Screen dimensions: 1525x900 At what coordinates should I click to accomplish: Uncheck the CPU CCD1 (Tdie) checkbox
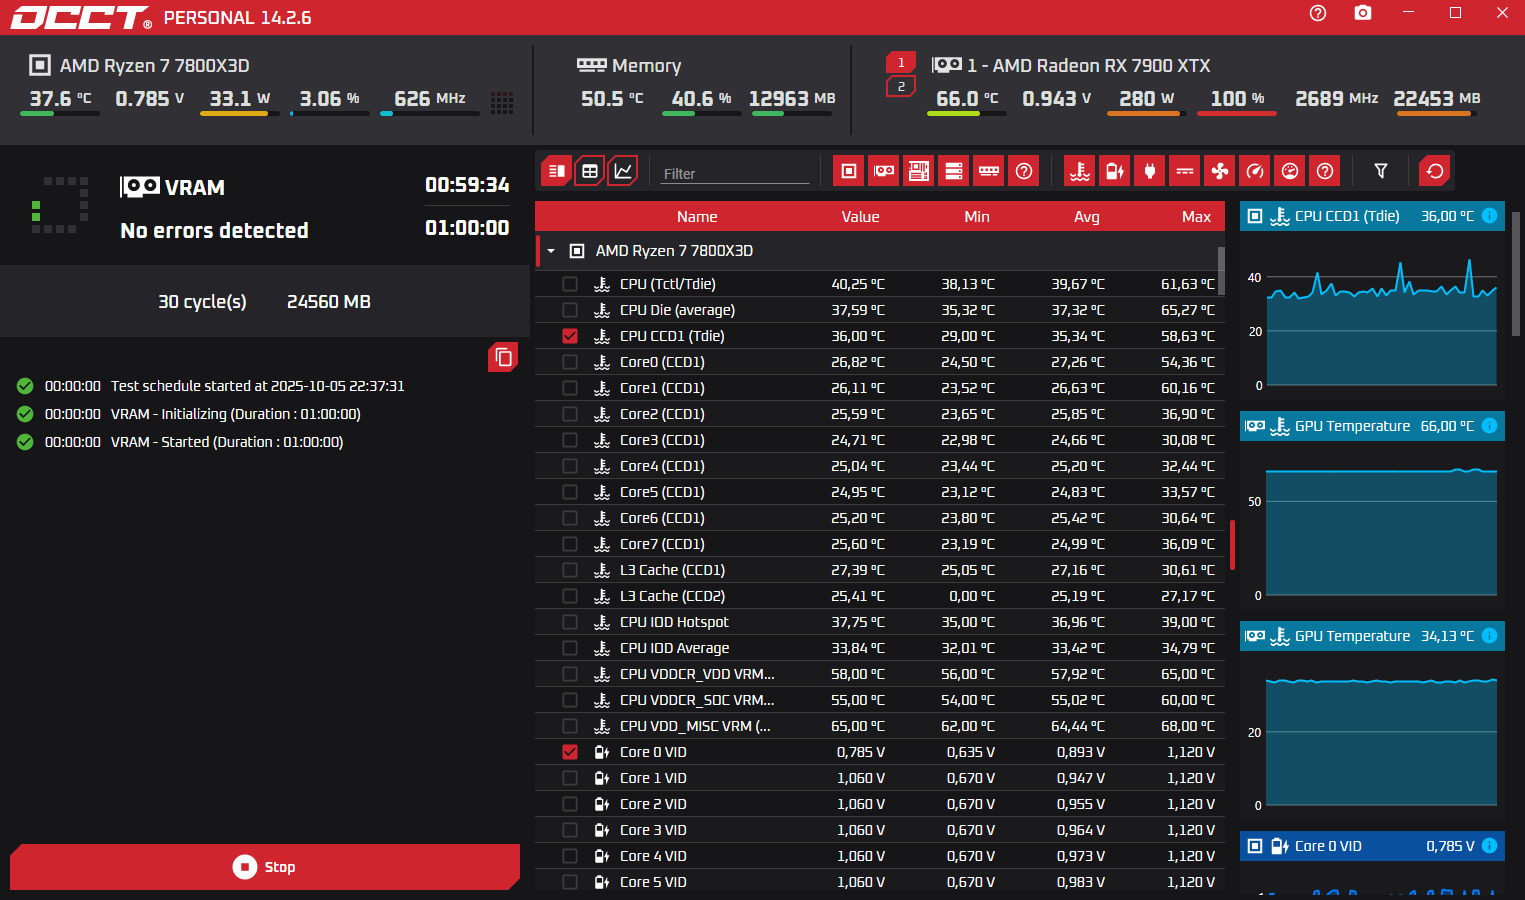(x=570, y=336)
